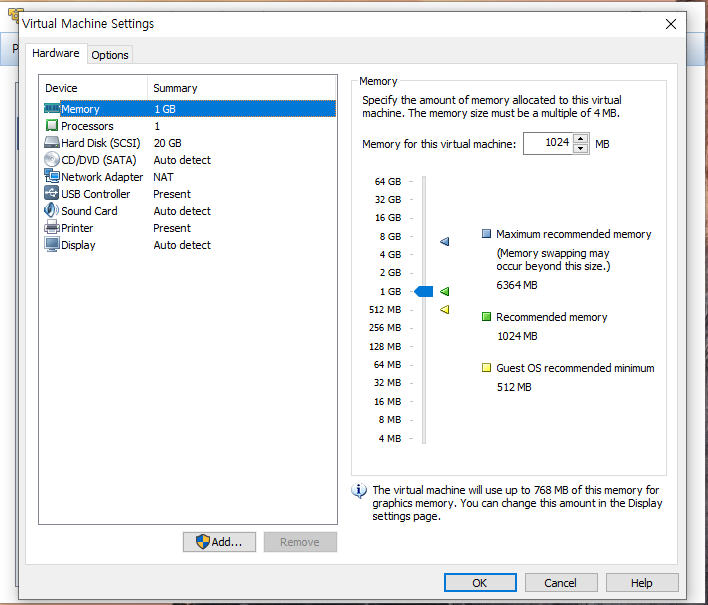
Task: Click the Device column header
Action: pos(93,88)
